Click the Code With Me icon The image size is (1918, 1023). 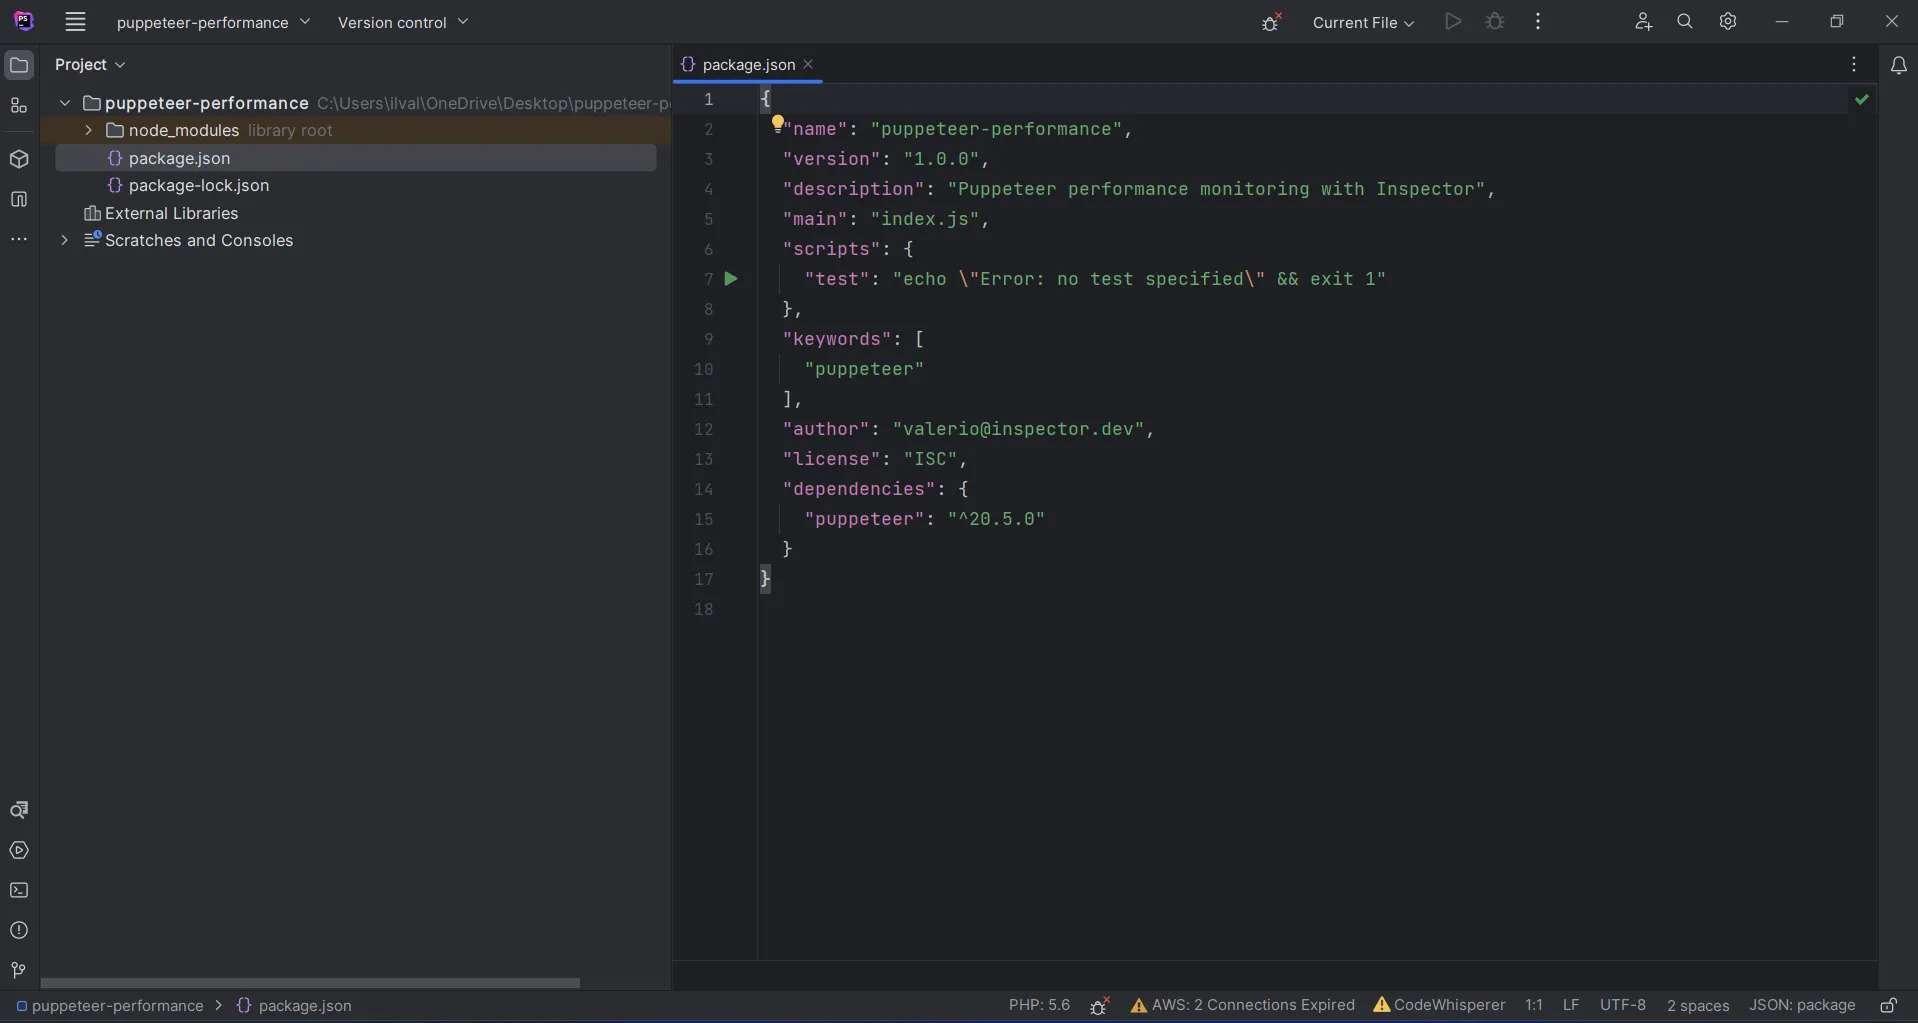tap(1643, 22)
